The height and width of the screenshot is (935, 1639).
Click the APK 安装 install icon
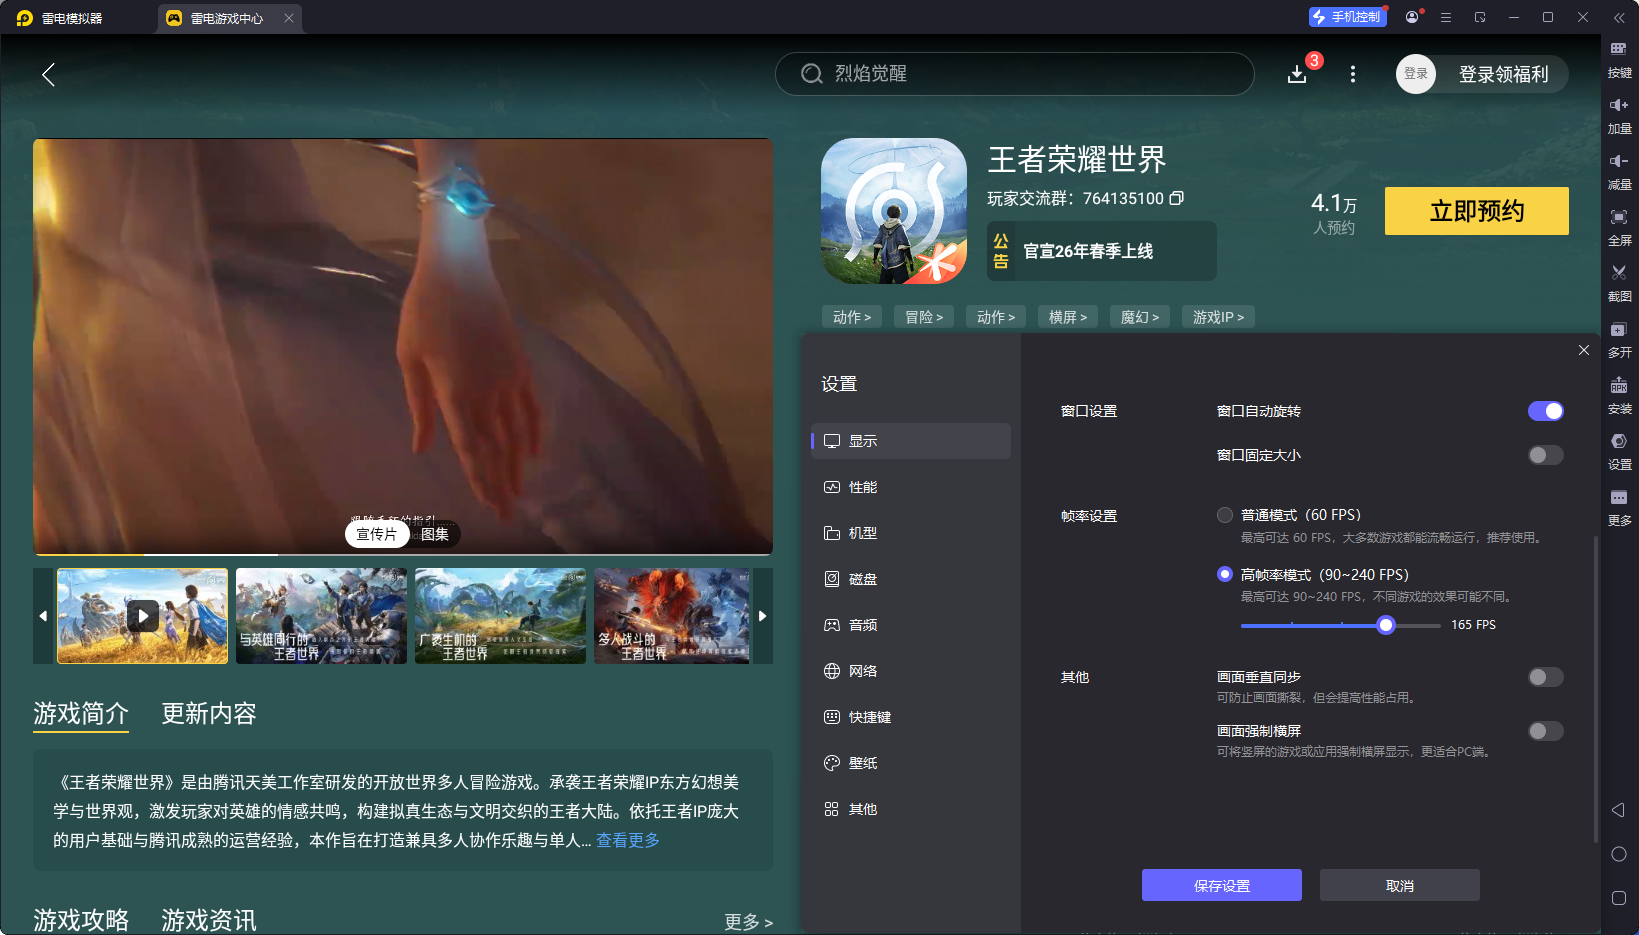(x=1620, y=396)
